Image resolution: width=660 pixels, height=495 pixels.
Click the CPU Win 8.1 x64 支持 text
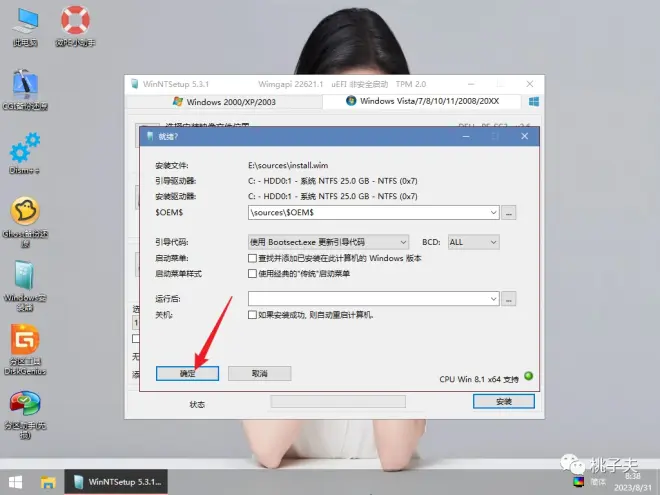479,379
